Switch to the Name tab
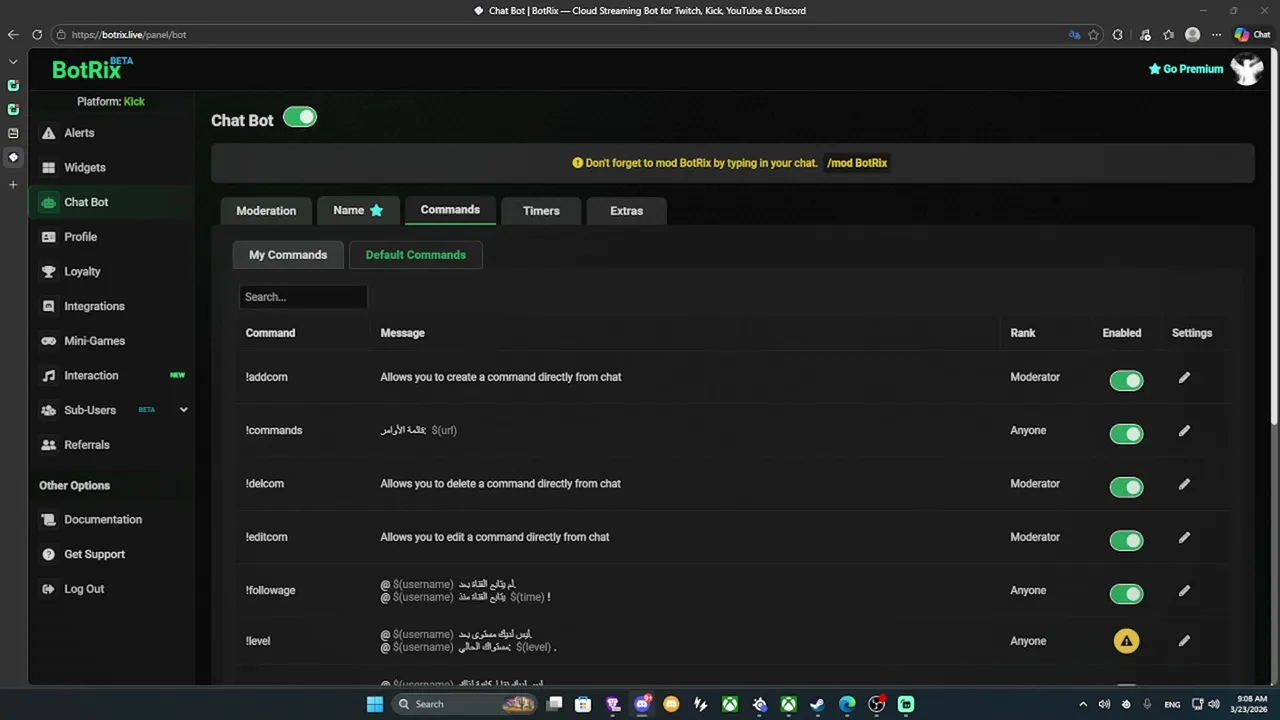The image size is (1280, 720). click(358, 210)
